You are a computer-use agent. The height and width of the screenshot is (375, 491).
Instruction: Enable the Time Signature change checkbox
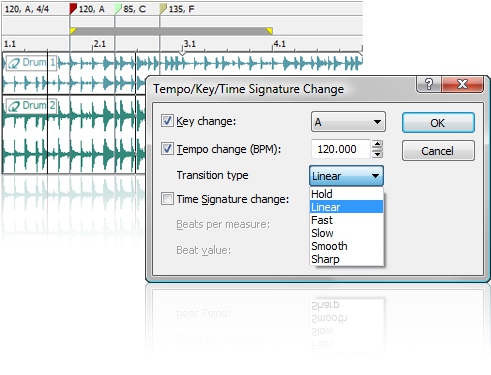pos(167,199)
